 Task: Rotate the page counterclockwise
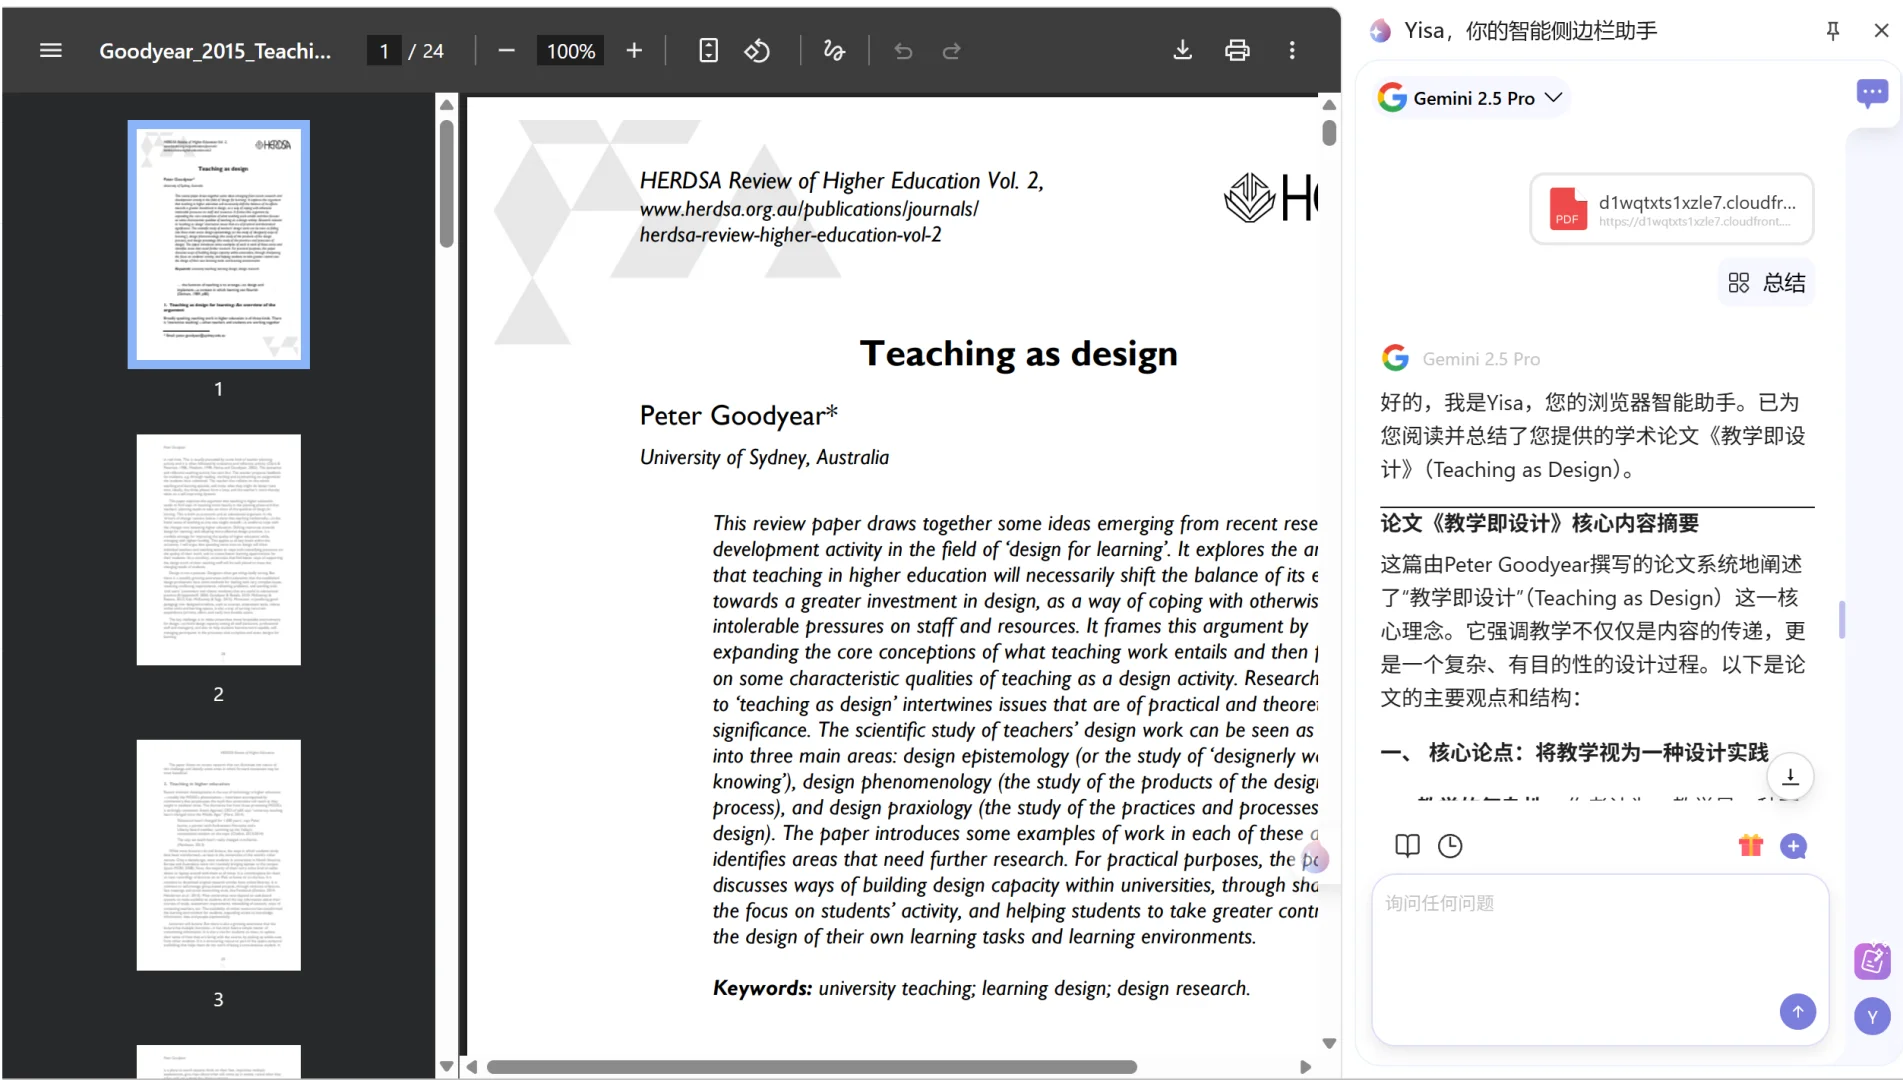pyautogui.click(x=758, y=50)
